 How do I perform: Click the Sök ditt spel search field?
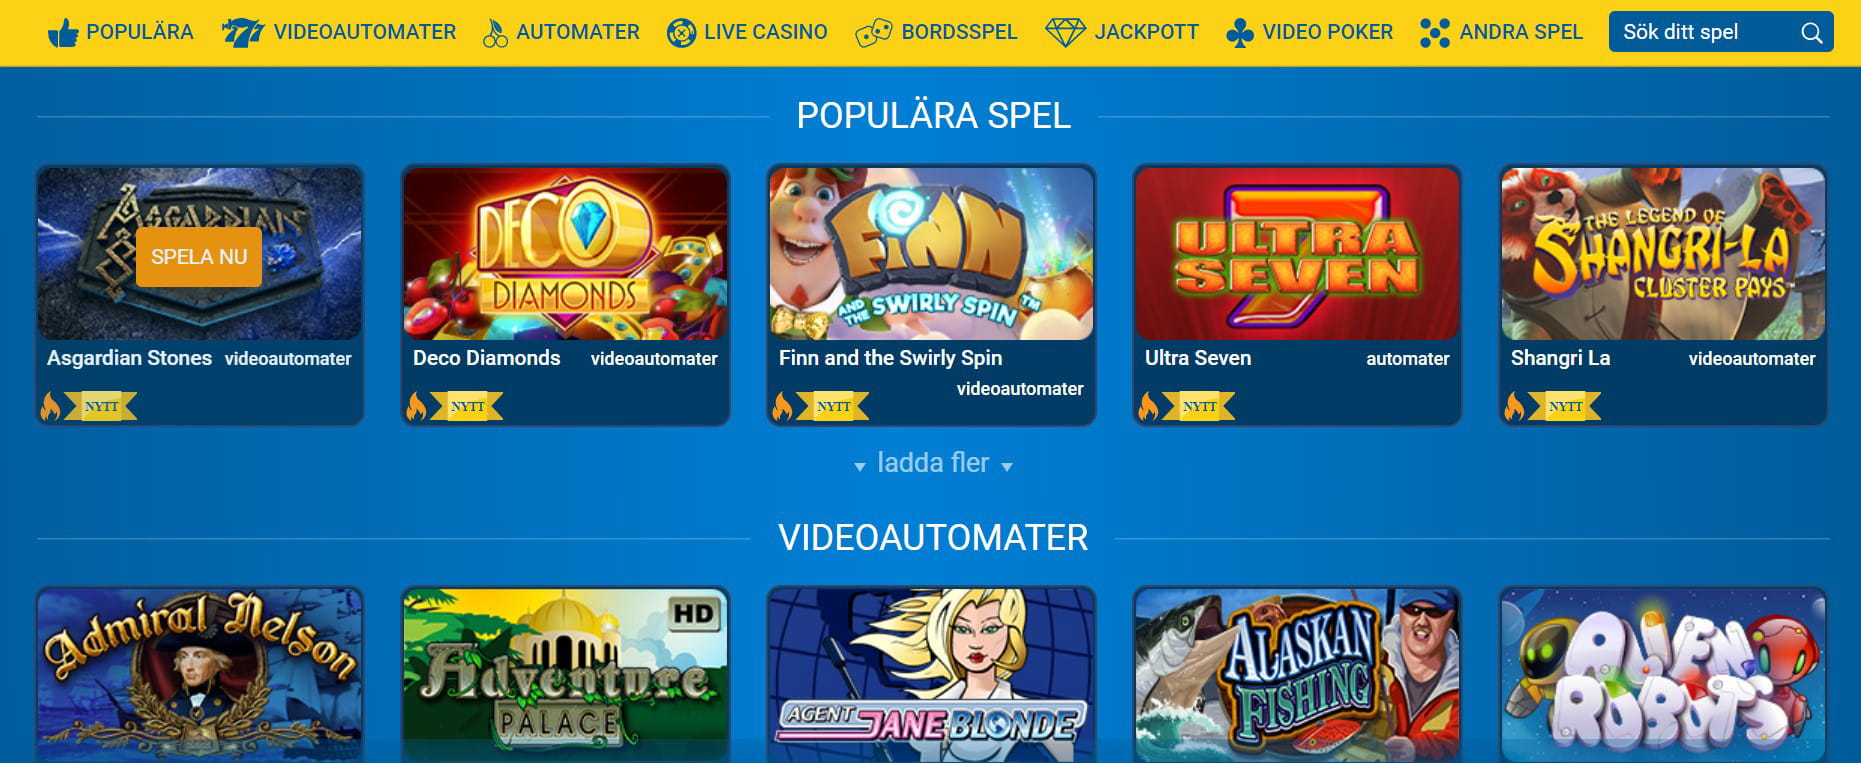point(1721,32)
